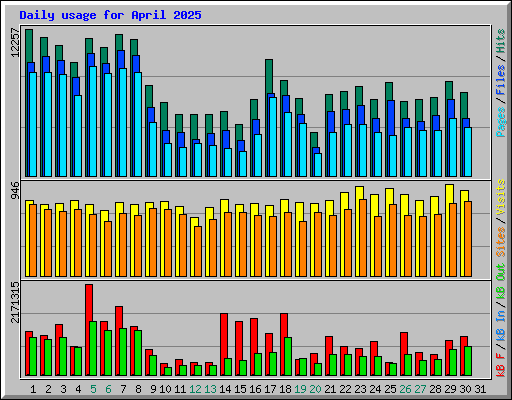Click the 'Daily usage for April 2025' title
Viewport: 512px width, 400px height.
pos(110,15)
